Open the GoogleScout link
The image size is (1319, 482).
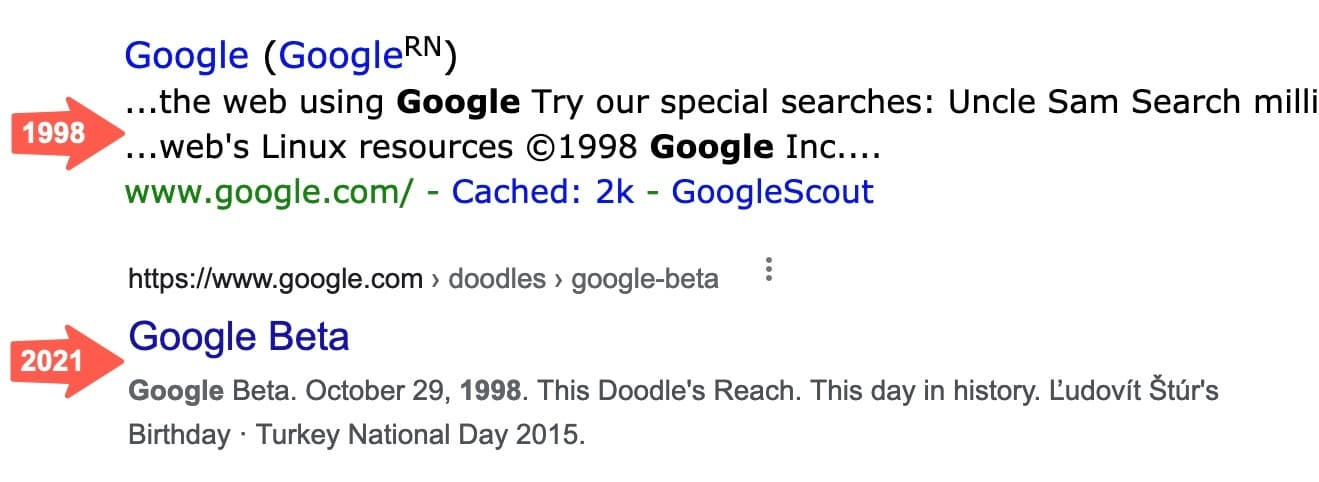click(x=772, y=191)
